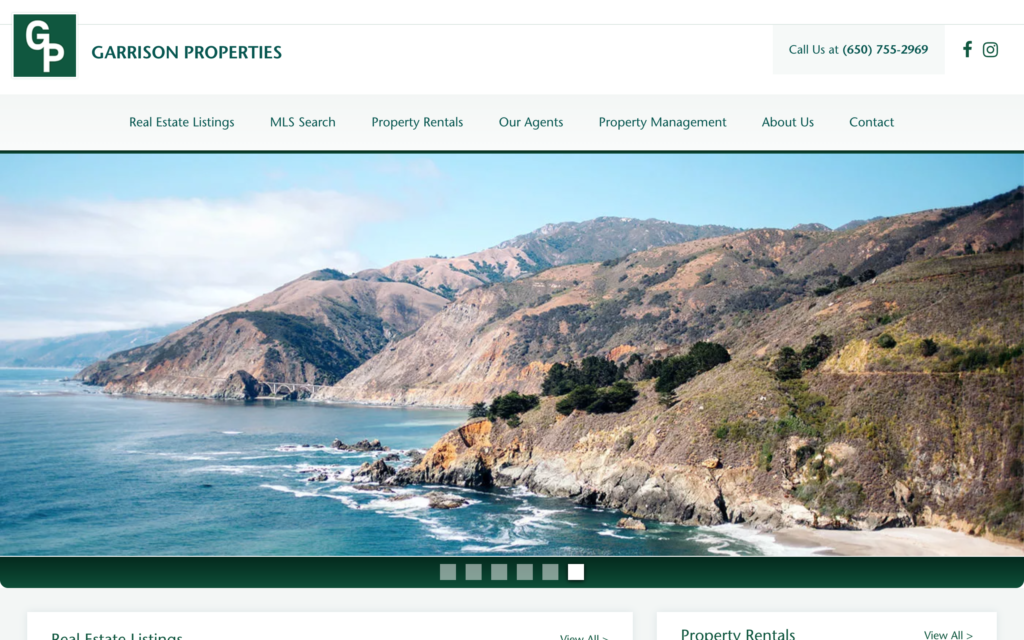Switch to the second slide indicator
This screenshot has height=640, width=1024.
pos(473,572)
